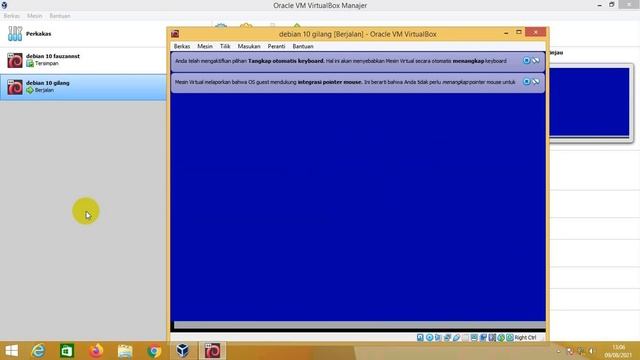Select debian 10 fauzannst machine

pyautogui.click(x=83, y=60)
